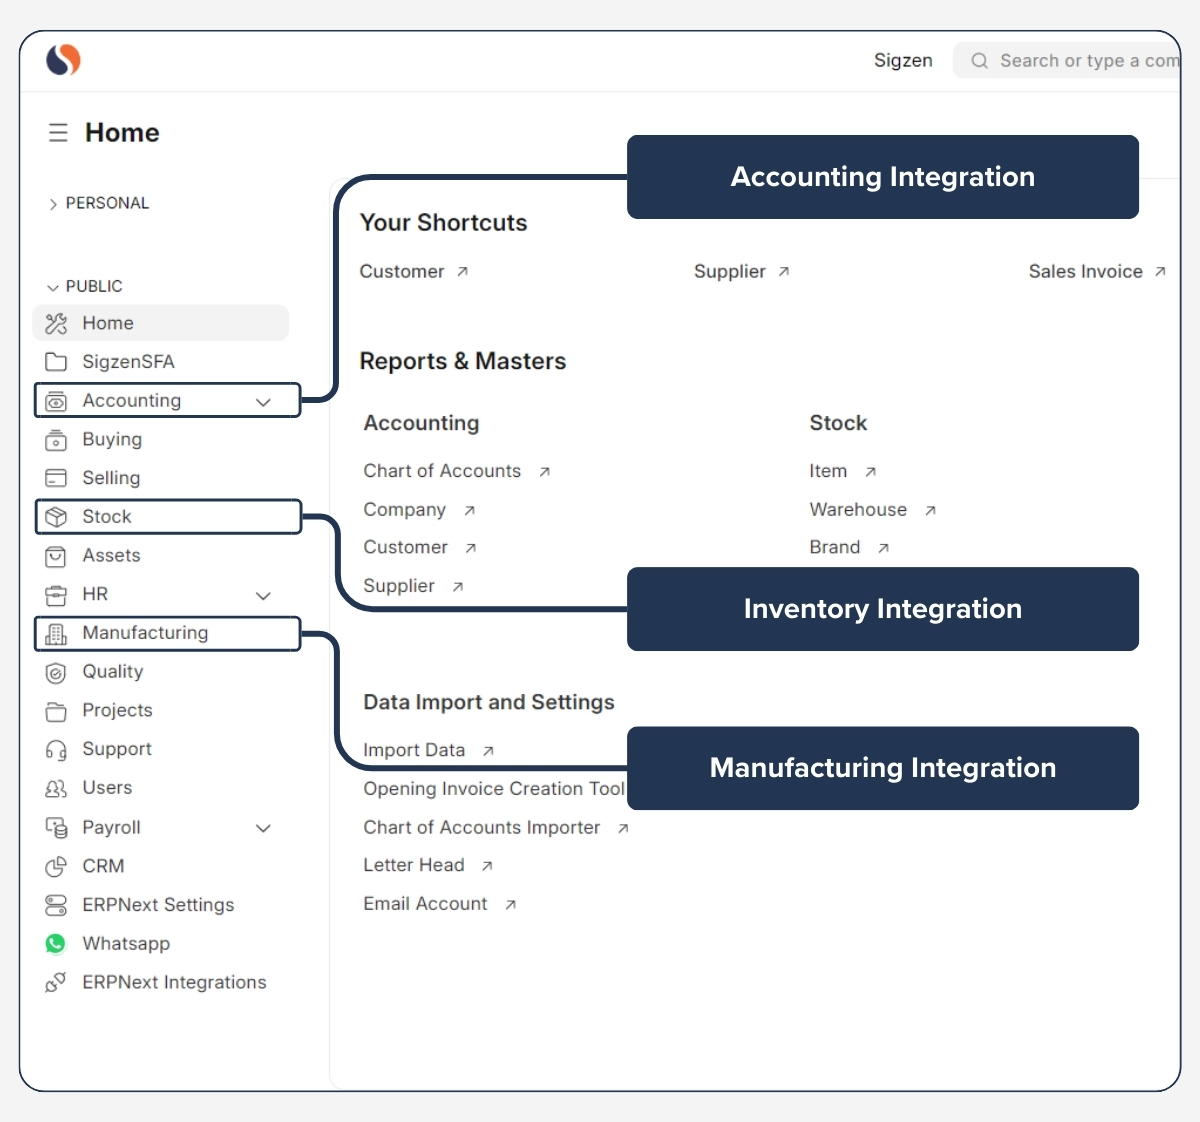Switch to the Home workspace
The height and width of the screenshot is (1122, 1200).
coord(107,323)
